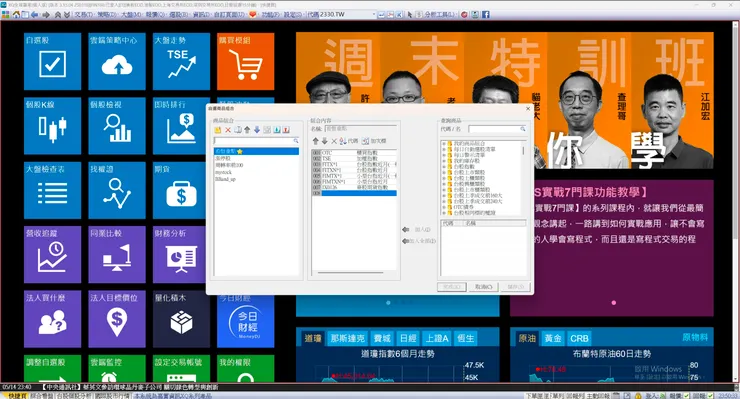
Task: Click the 加欄 button in 組合內容
Action: click(x=374, y=141)
